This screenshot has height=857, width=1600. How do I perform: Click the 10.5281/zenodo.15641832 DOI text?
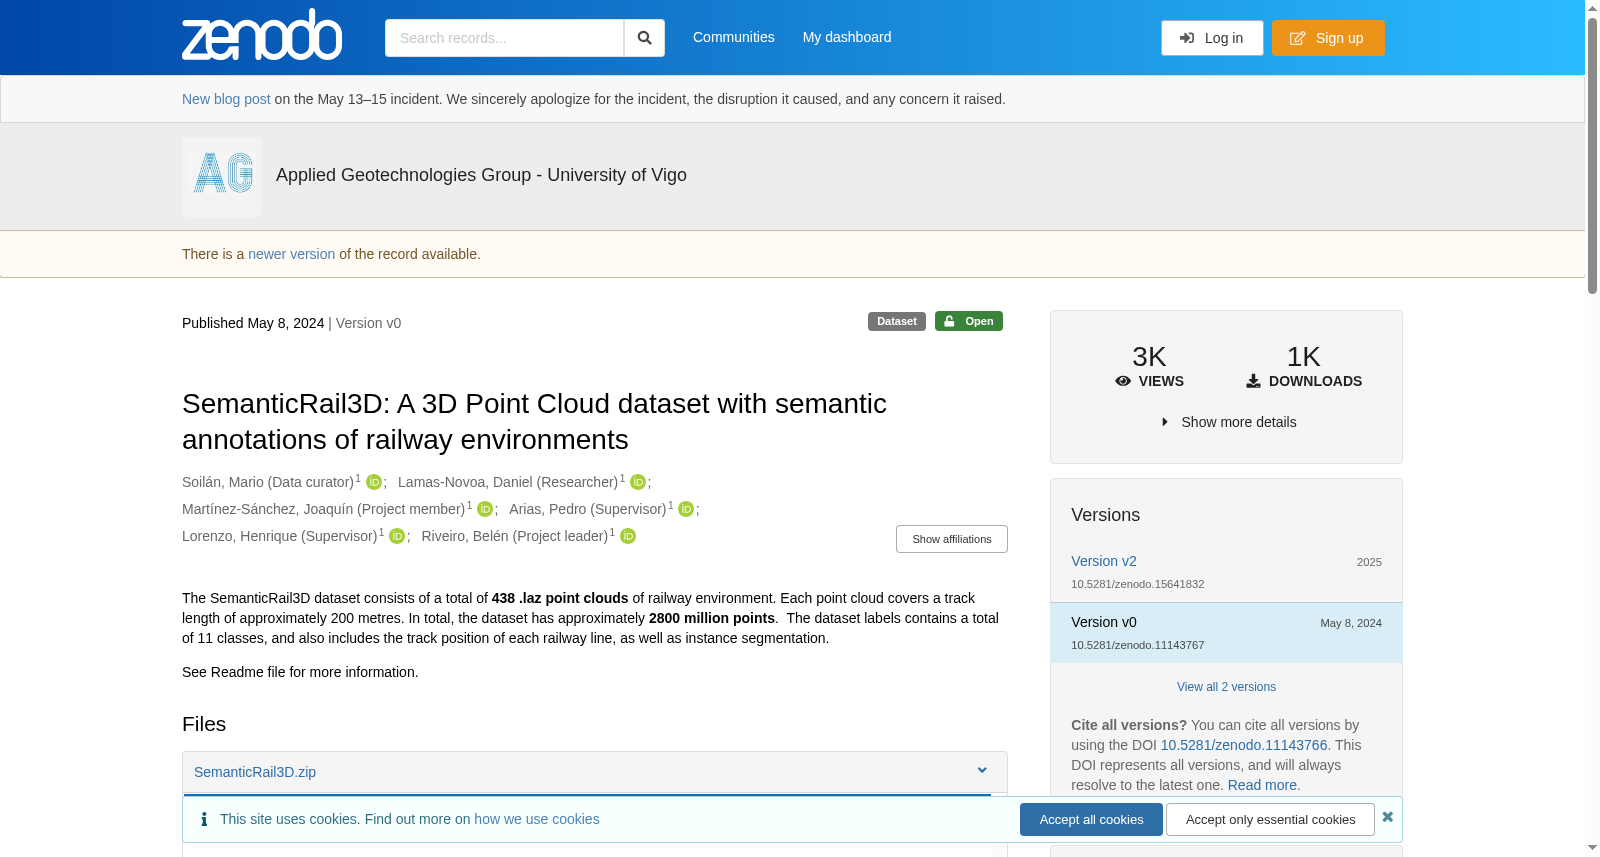(1138, 584)
